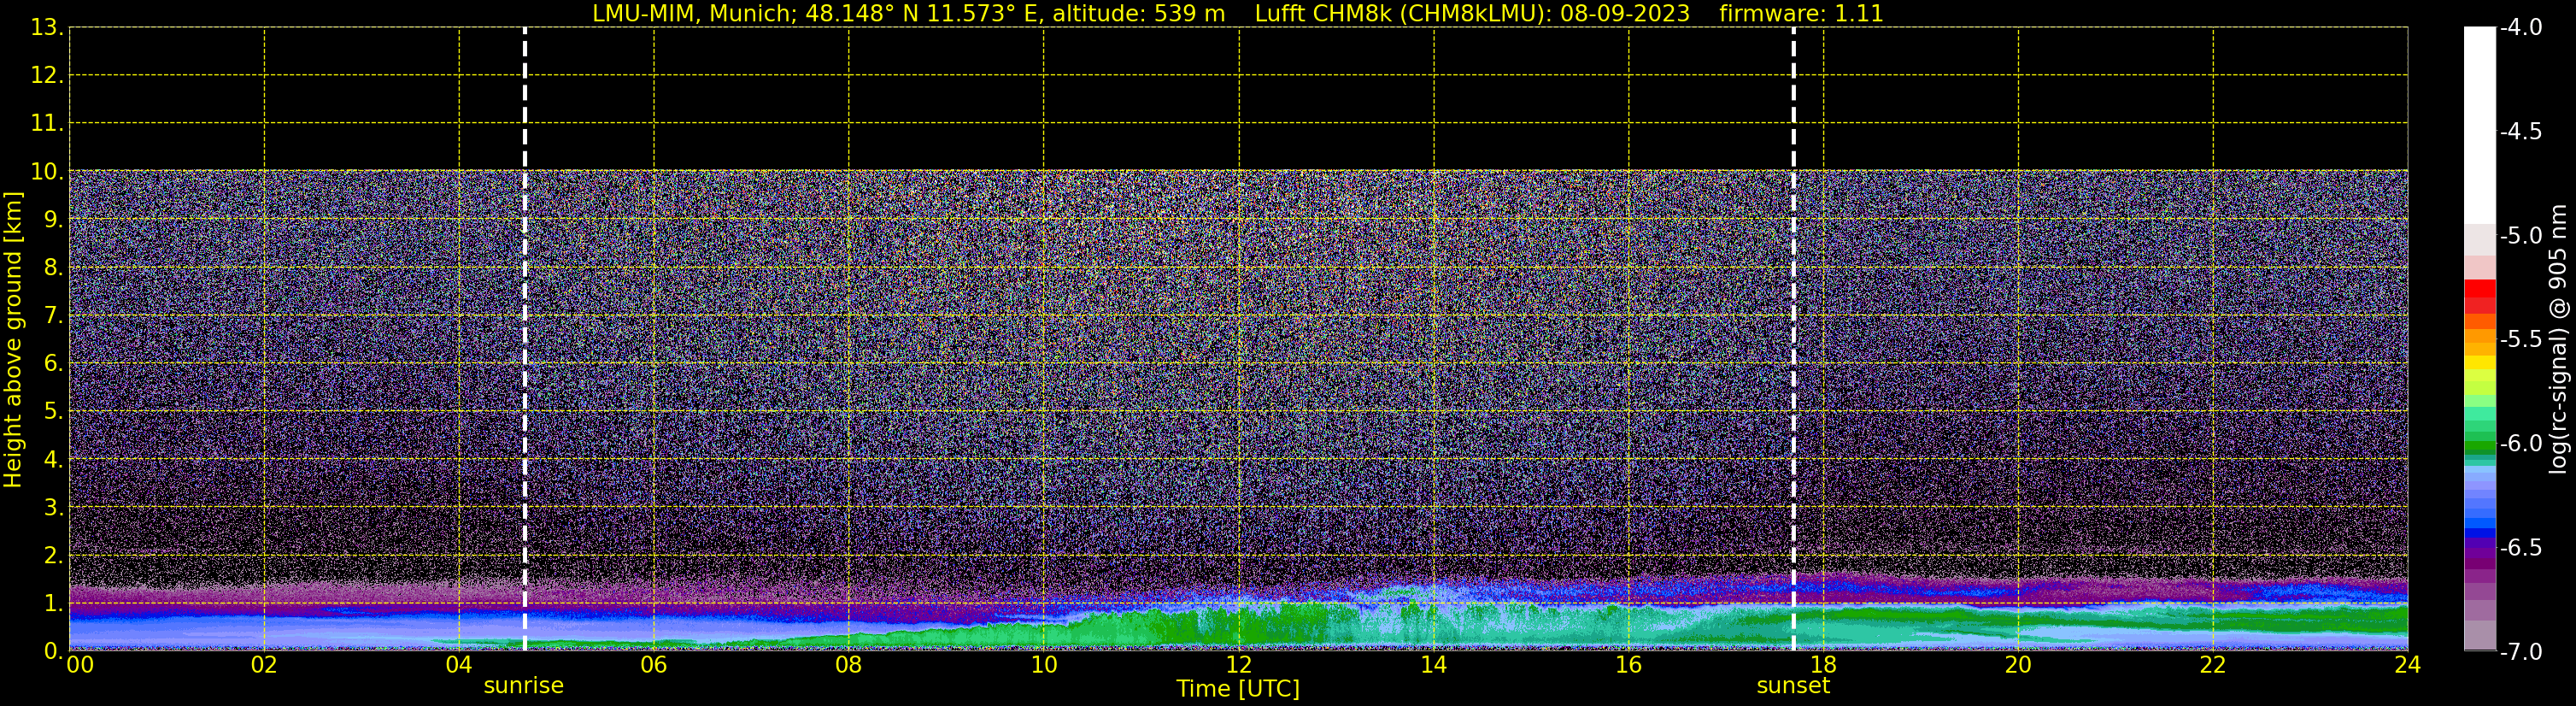The image size is (2576, 706).
Task: Click the '16' time tick label
Action: point(1629,665)
